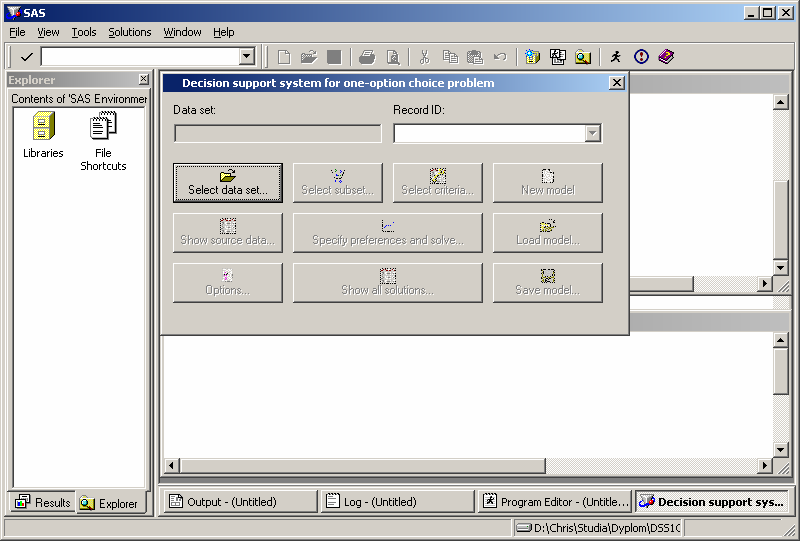Switch to the Results tab
Viewport: 800px width, 541px height.
click(43, 503)
